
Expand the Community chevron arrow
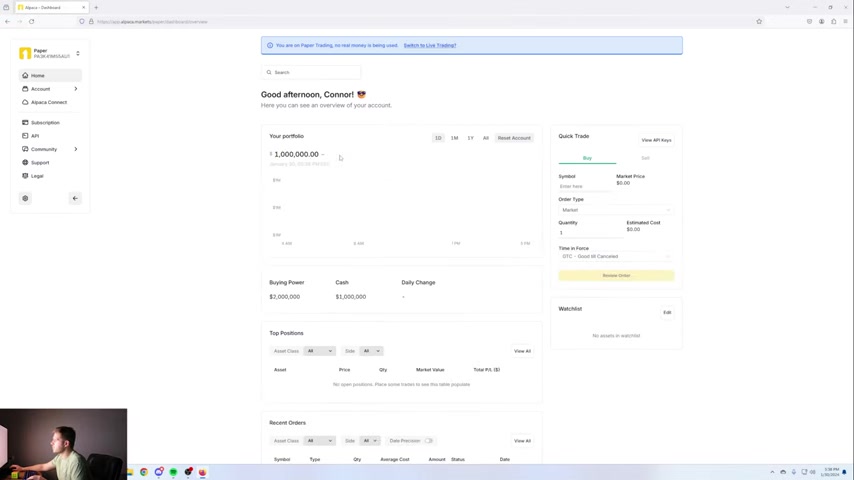[x=76, y=149]
